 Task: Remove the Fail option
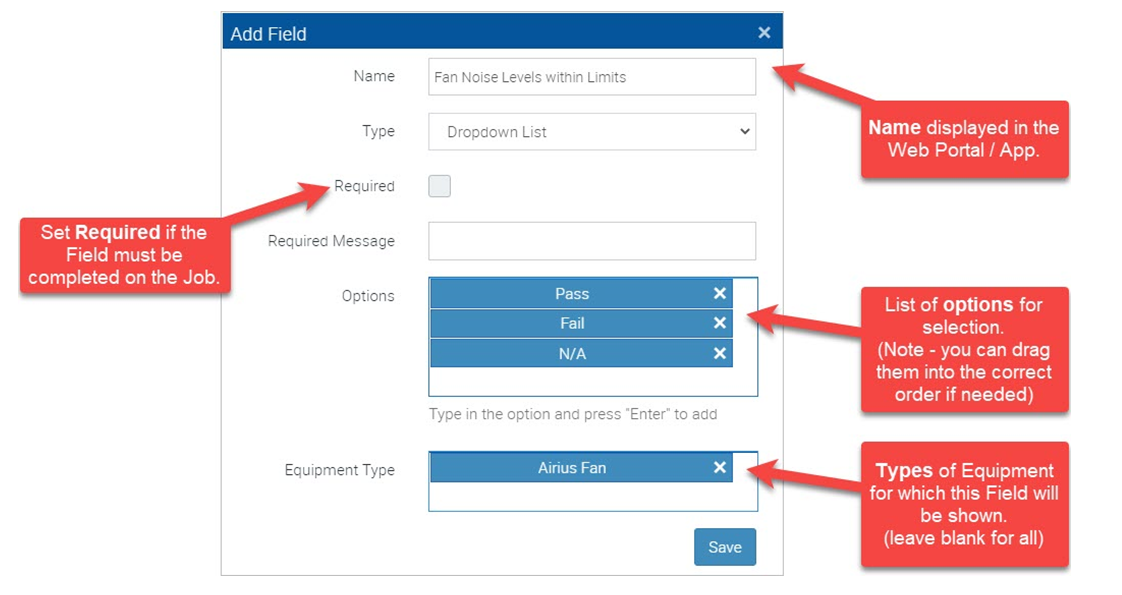point(719,323)
